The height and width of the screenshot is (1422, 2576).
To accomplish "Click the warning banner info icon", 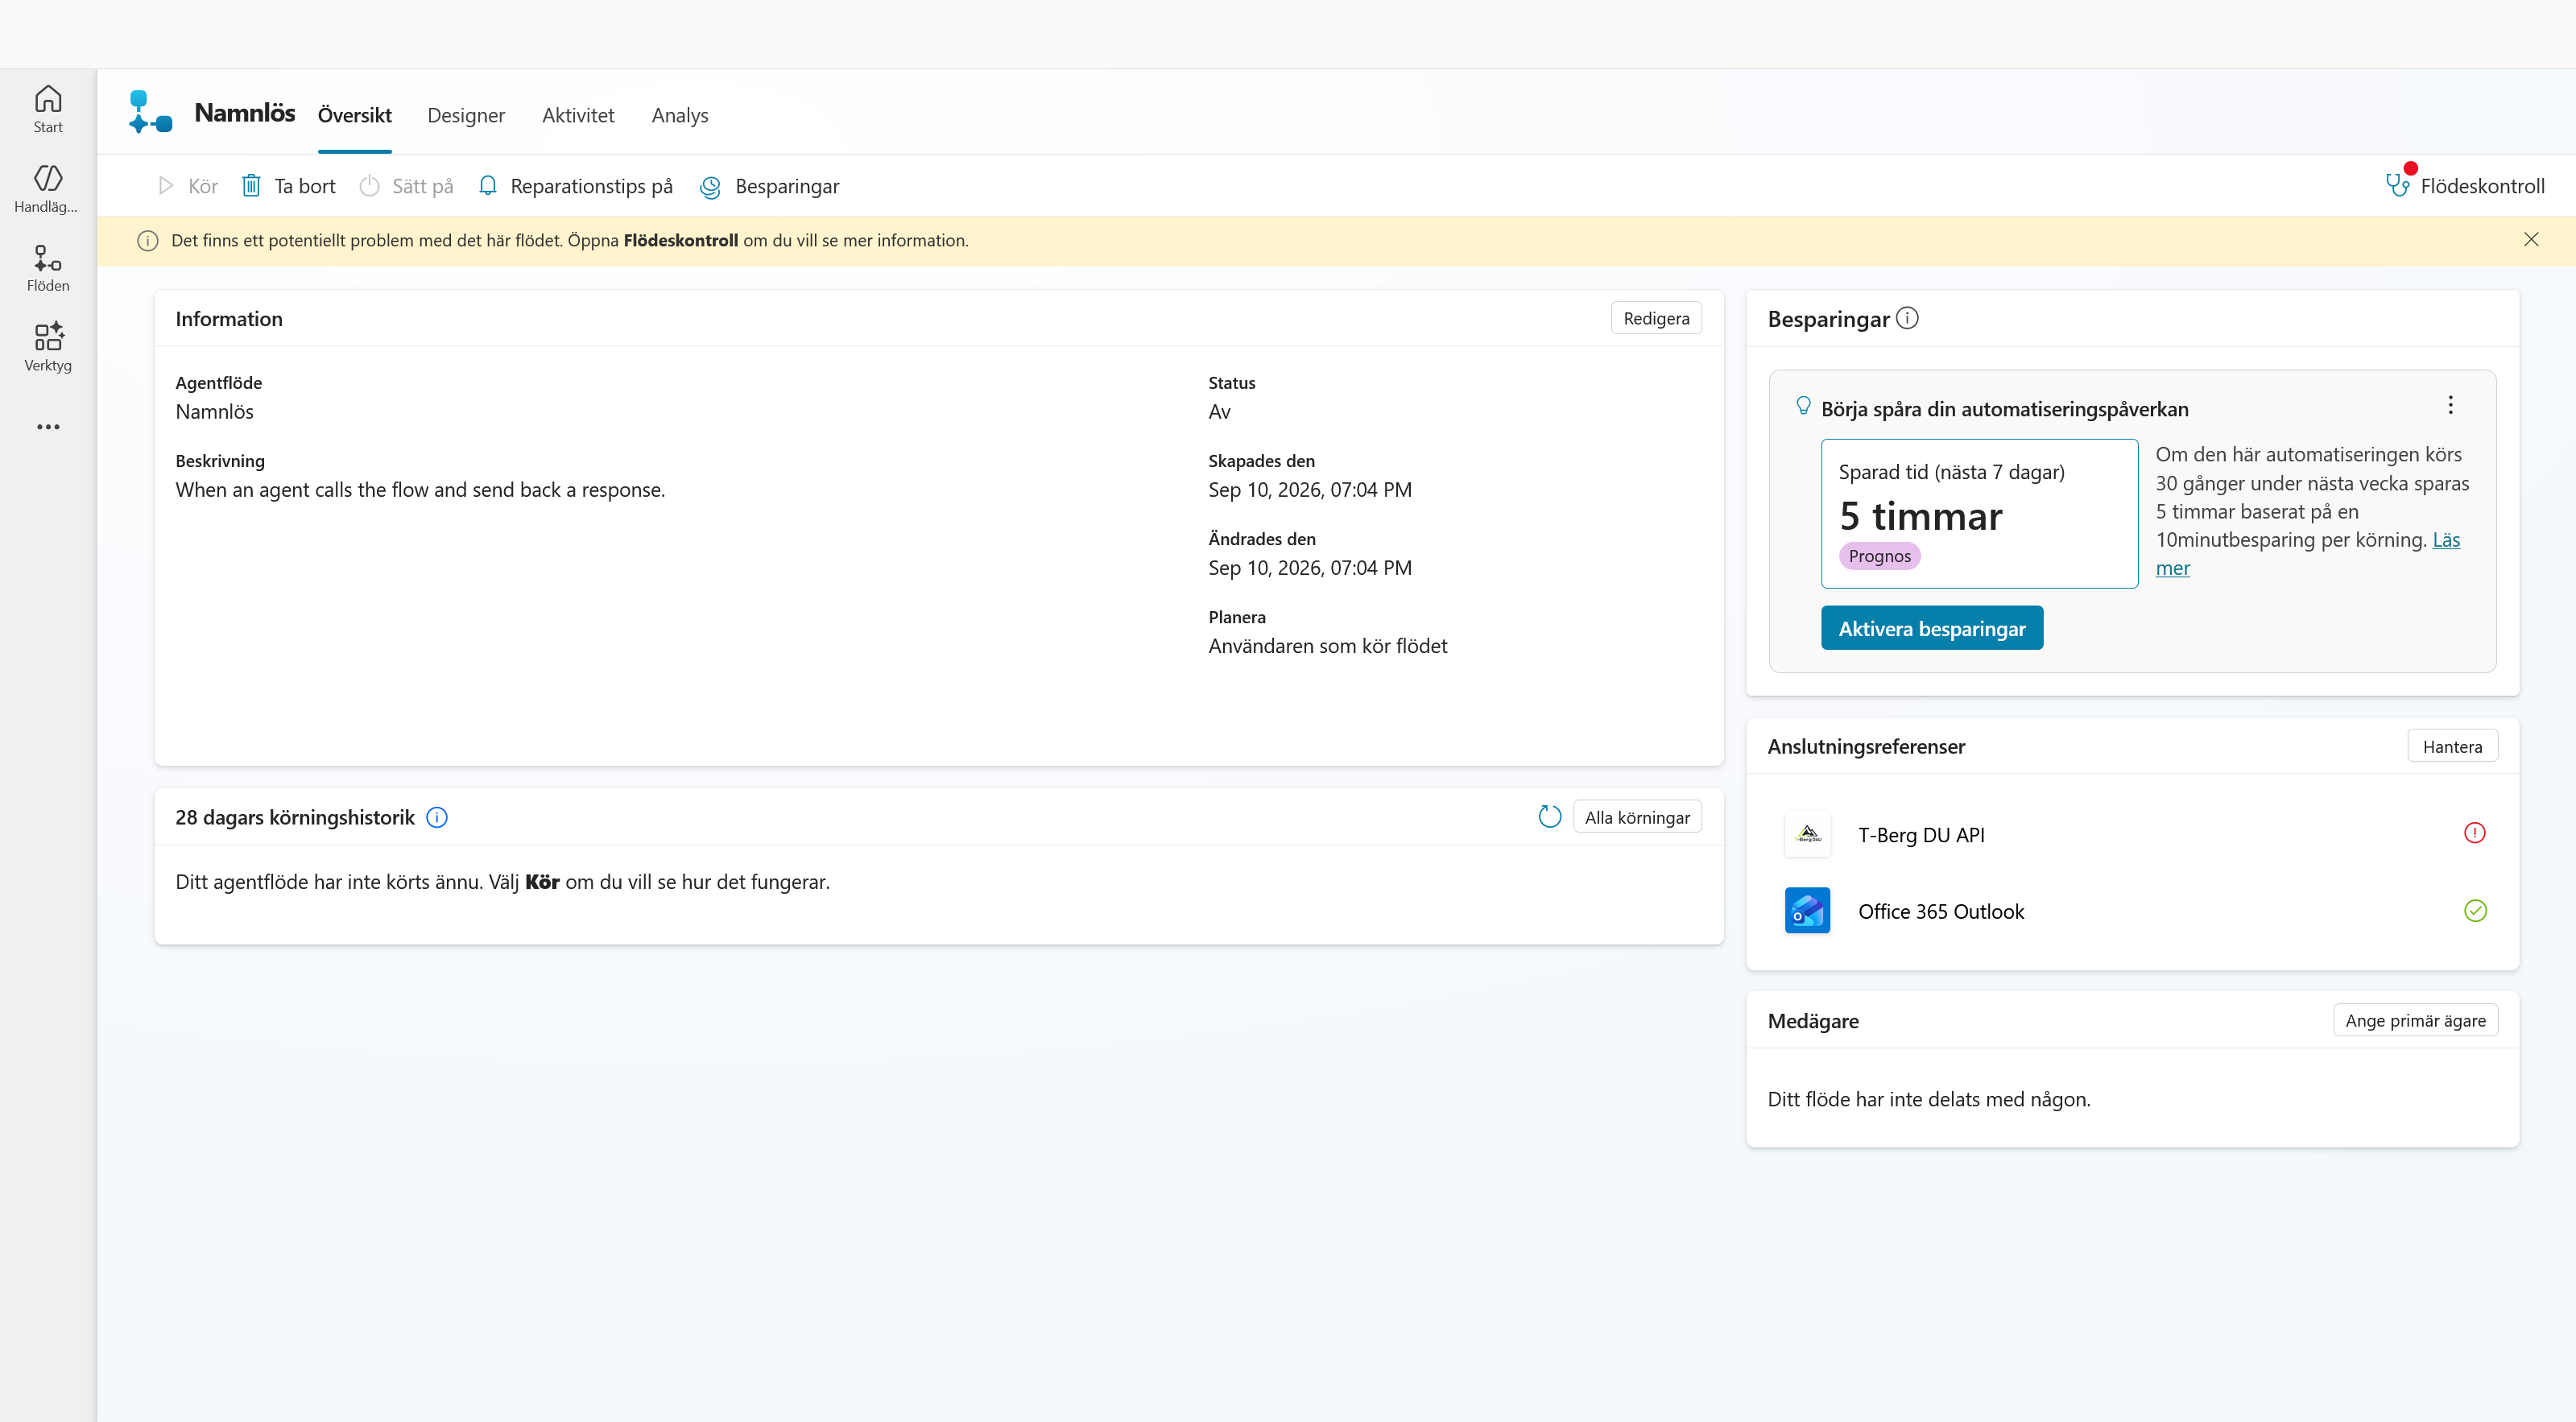I will click(148, 241).
